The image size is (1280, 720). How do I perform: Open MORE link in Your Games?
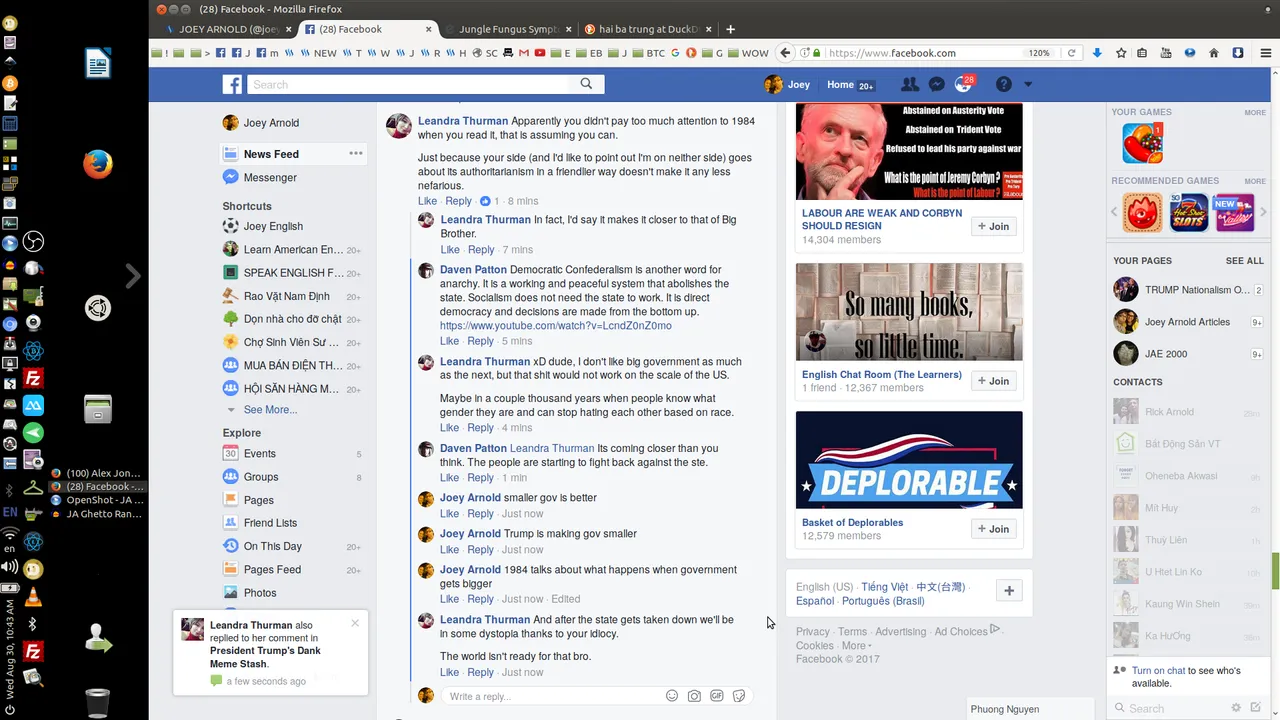point(1255,112)
